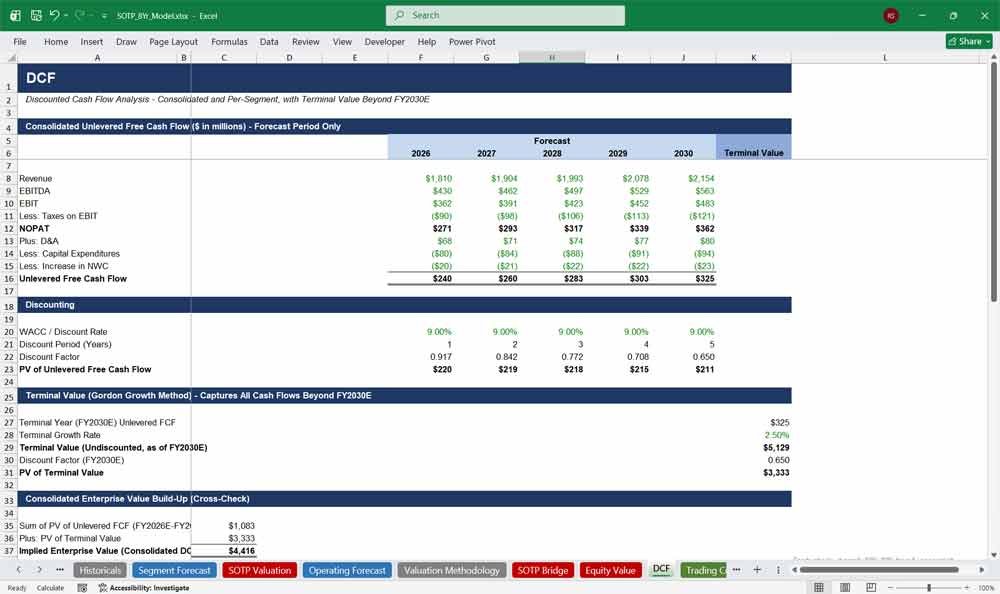Switch to the Segment Forecast sheet
Screen dimensions: 1000x594
point(174,570)
